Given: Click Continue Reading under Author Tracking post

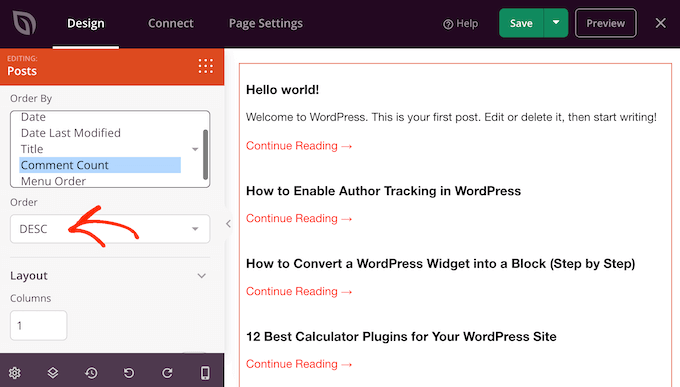Looking at the screenshot, I should click(299, 218).
